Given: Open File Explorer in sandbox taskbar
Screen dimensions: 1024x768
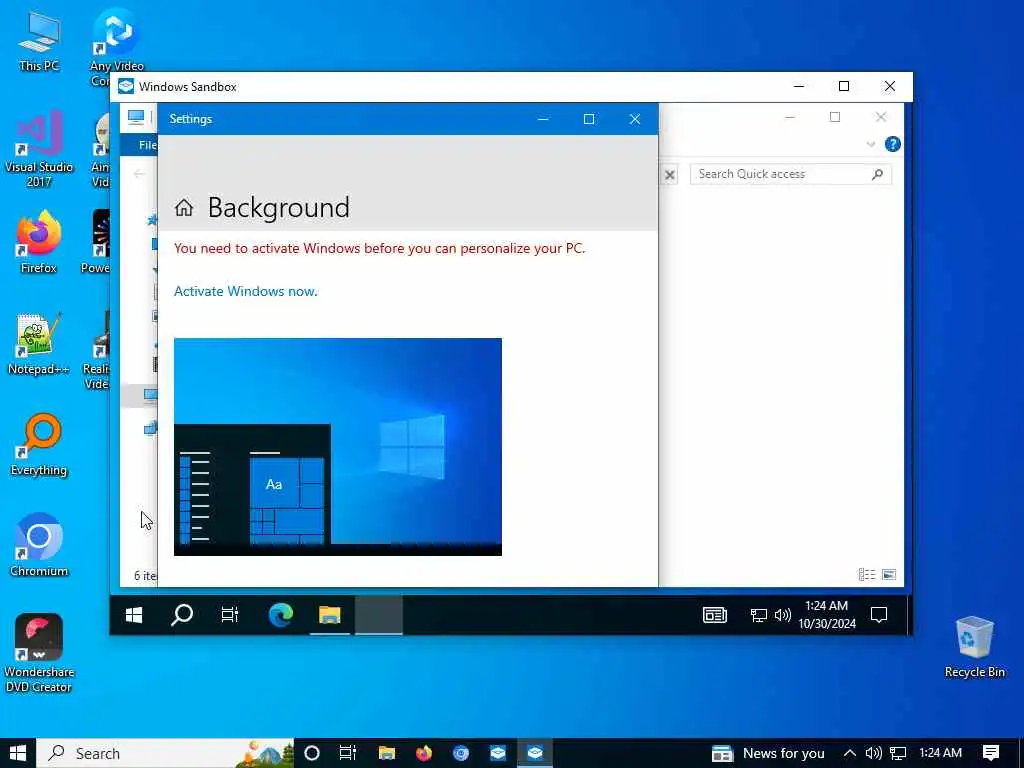Looking at the screenshot, I should pyautogui.click(x=330, y=615).
